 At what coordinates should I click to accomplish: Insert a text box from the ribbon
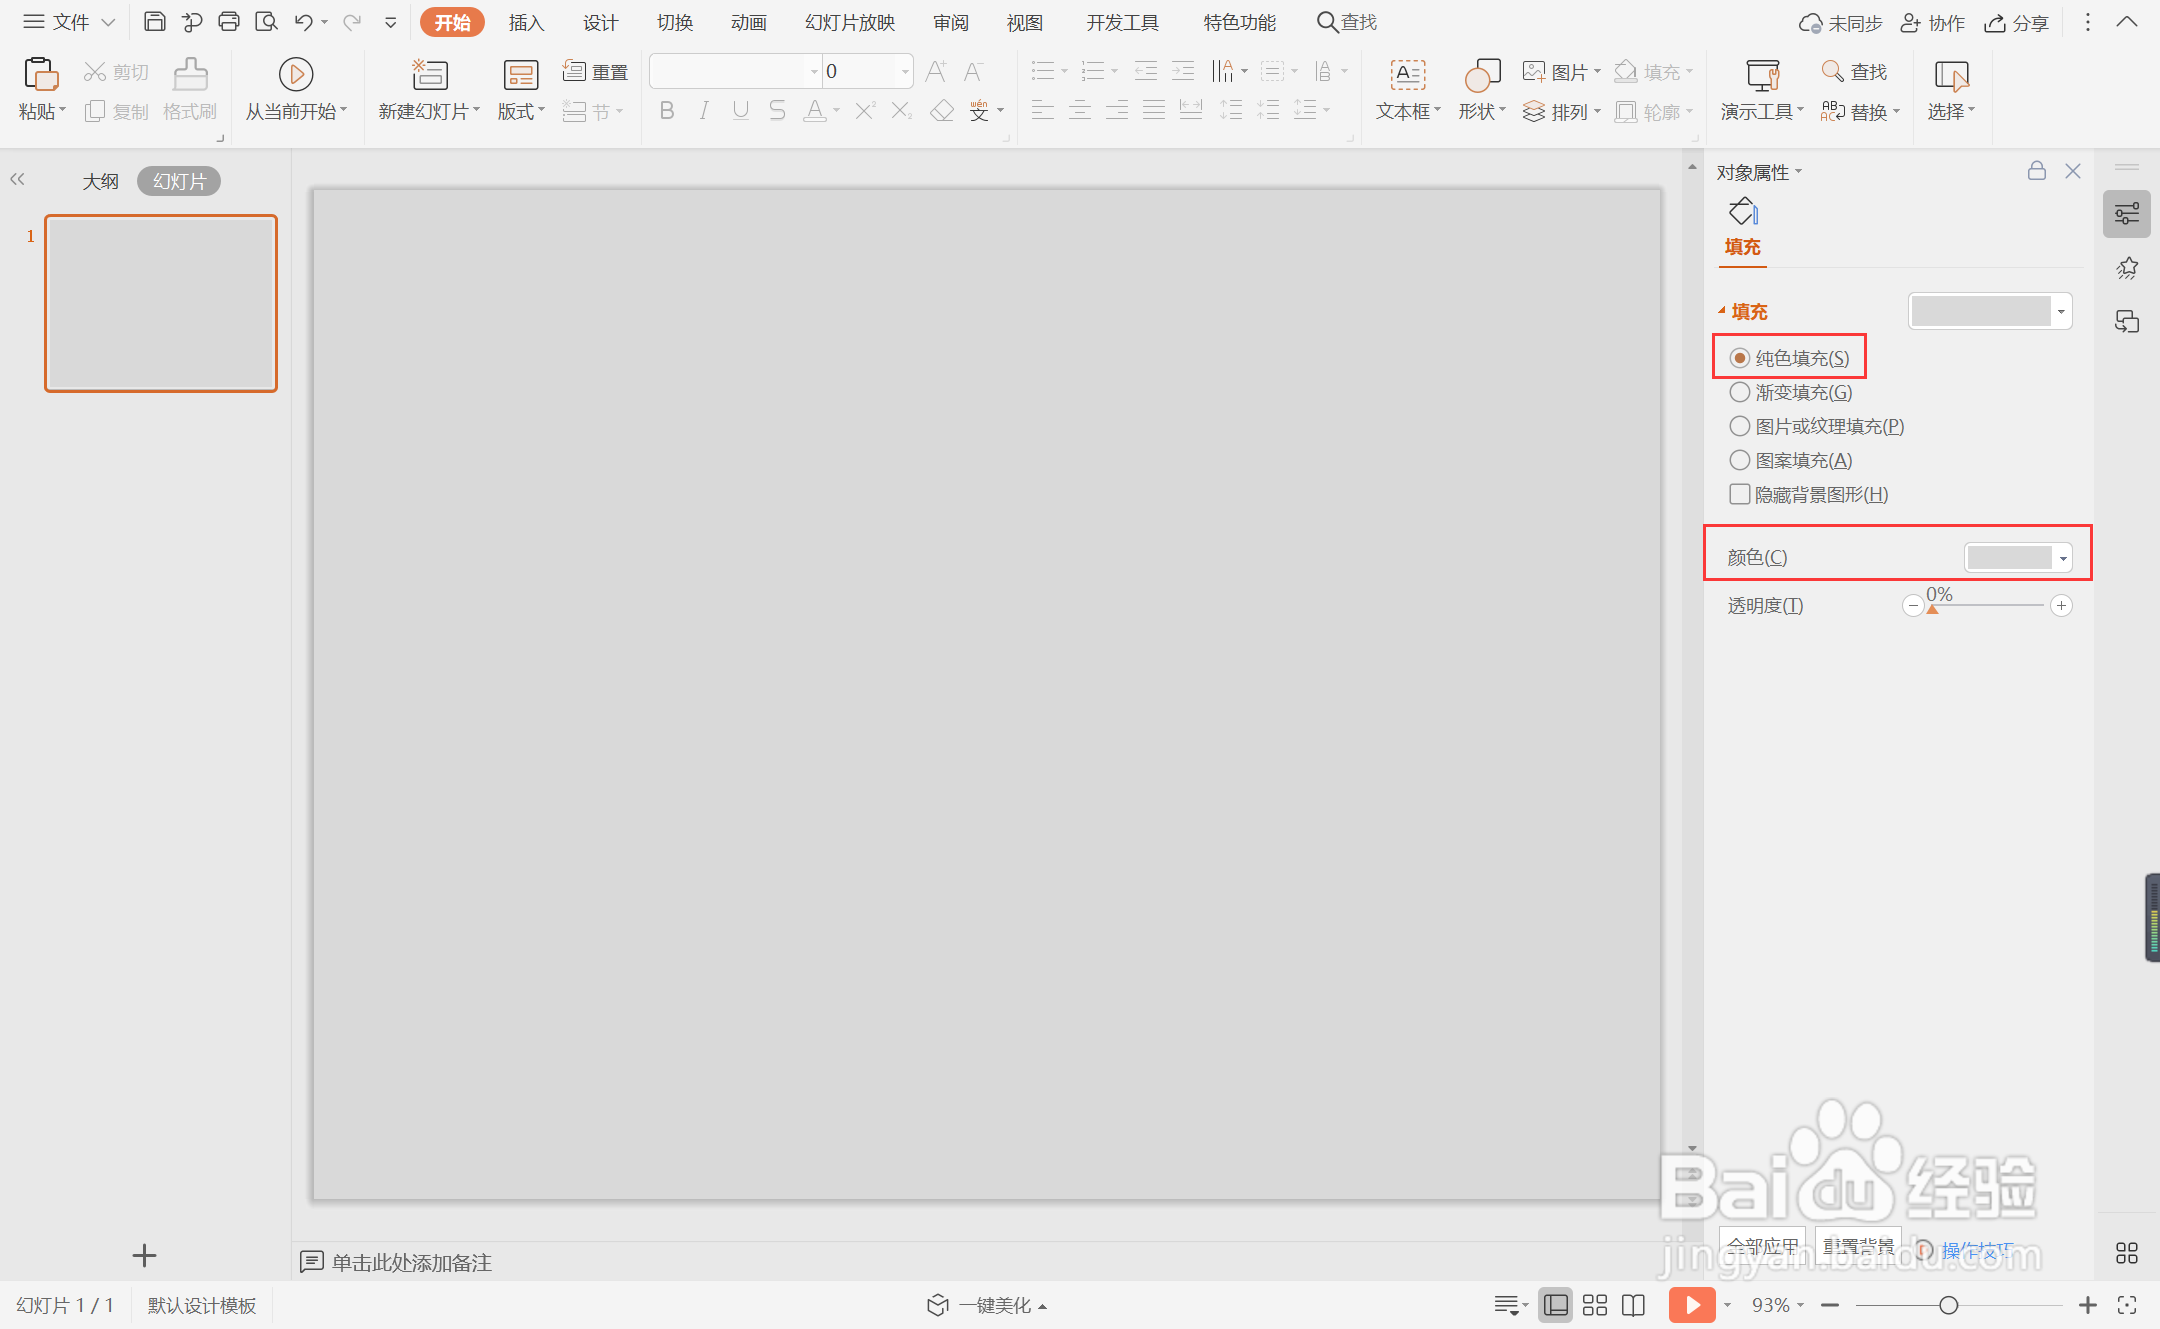tap(1407, 76)
